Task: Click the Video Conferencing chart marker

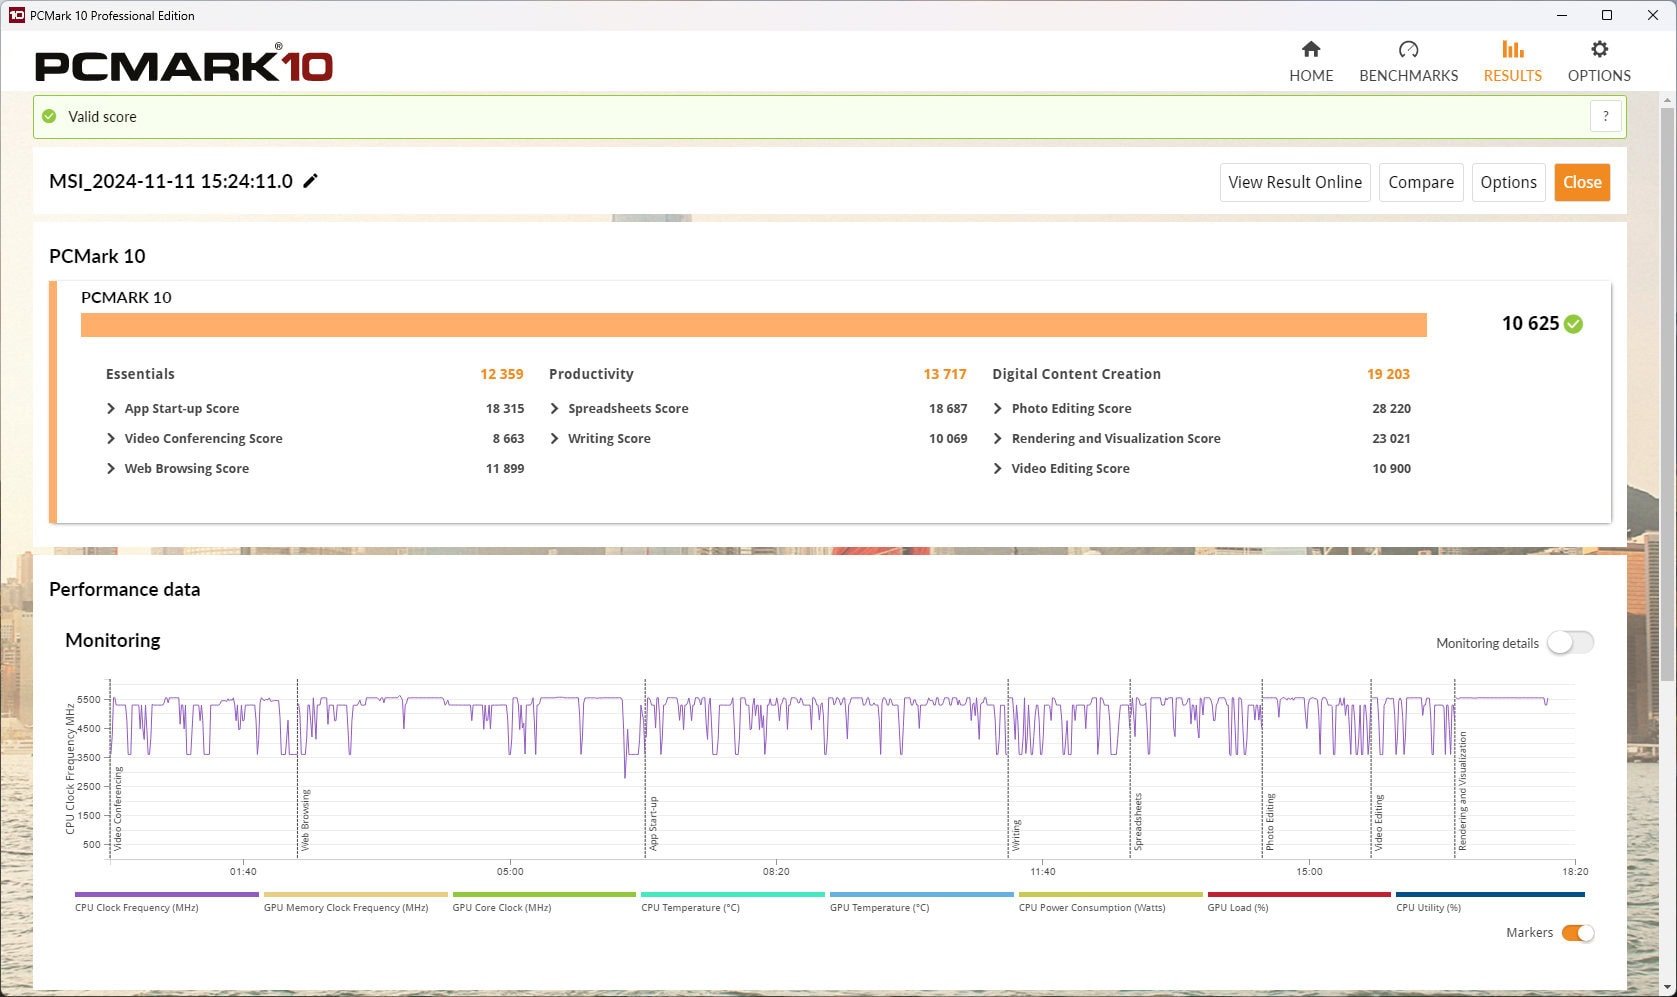Action: coord(118,809)
